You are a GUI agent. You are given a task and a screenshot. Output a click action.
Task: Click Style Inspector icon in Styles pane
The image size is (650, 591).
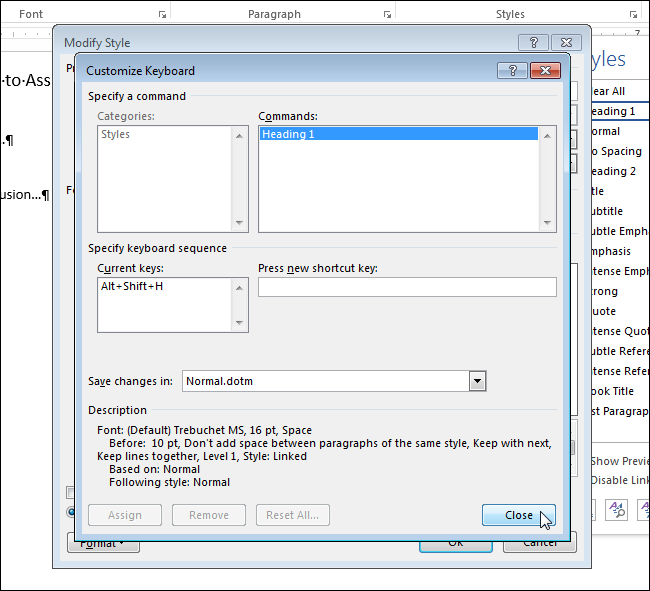click(x=616, y=509)
